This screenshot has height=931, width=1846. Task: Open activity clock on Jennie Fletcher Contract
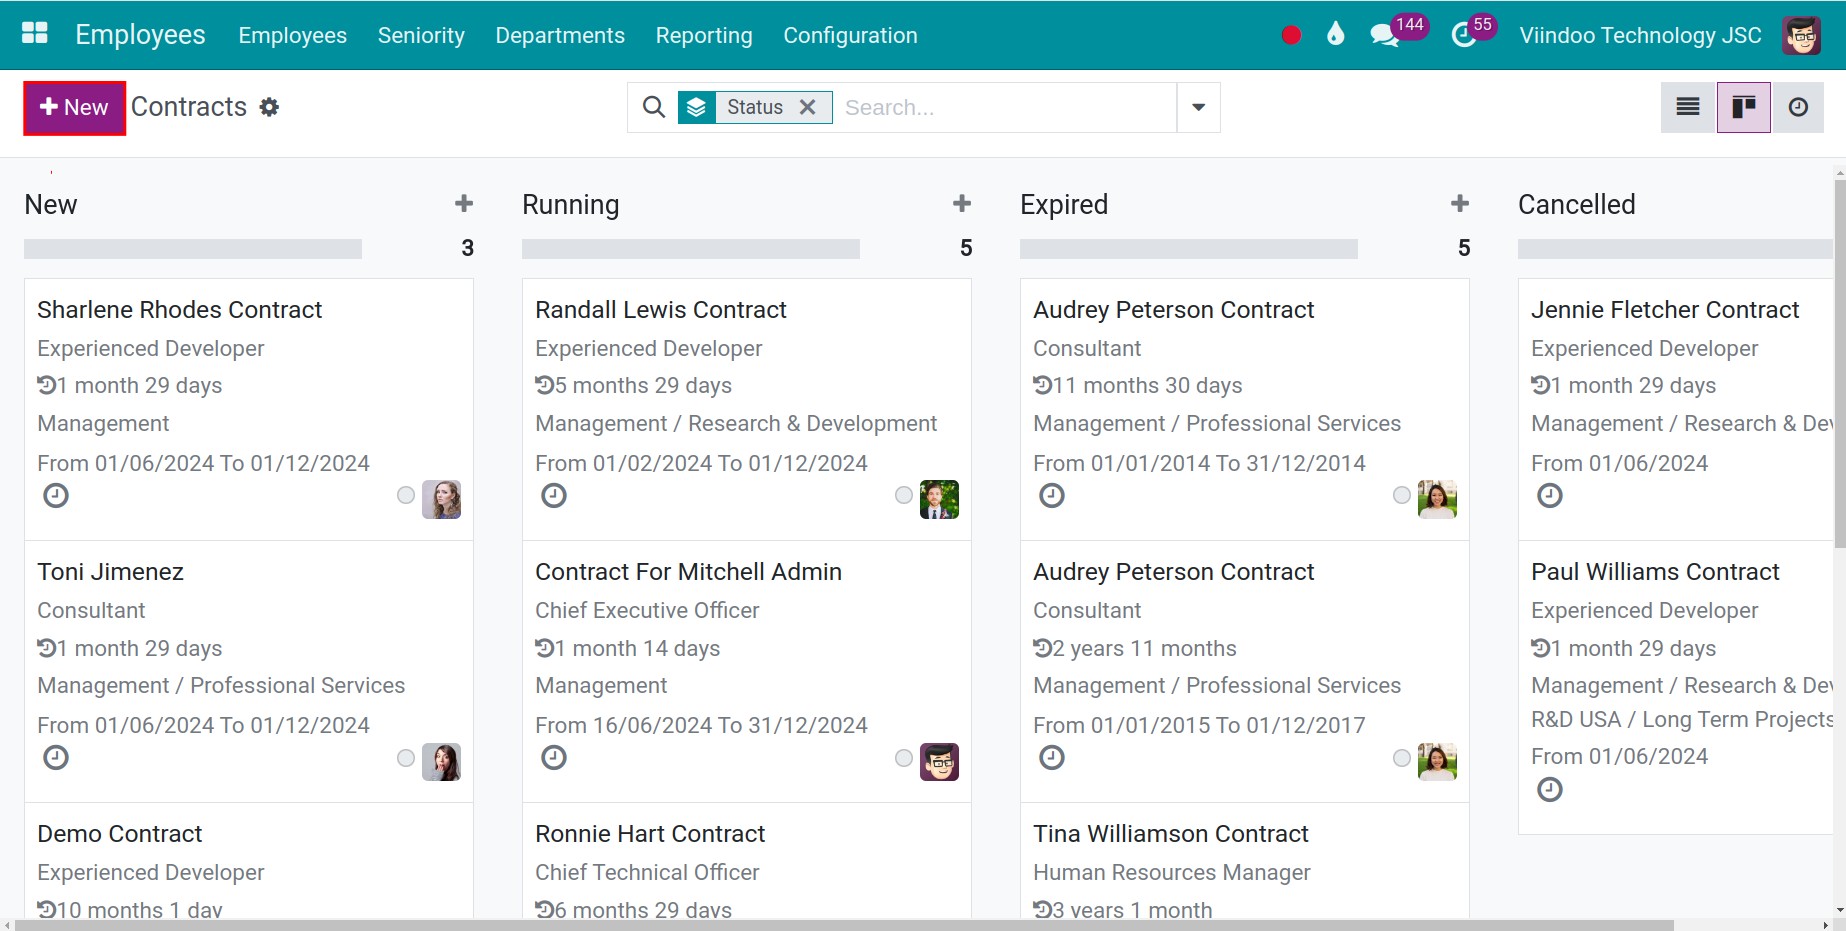[x=1550, y=496]
